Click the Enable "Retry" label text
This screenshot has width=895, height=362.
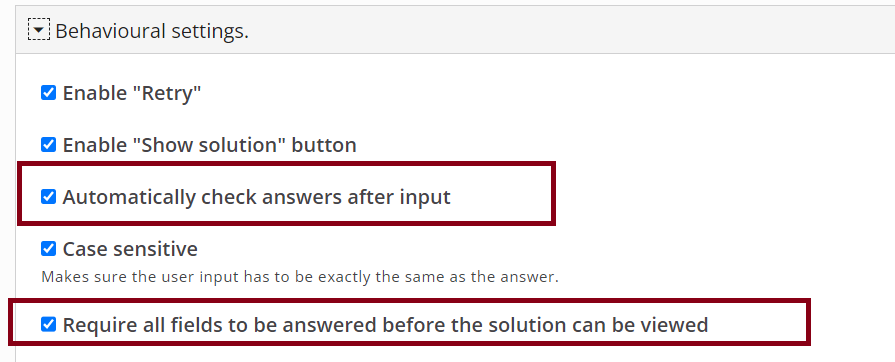(x=132, y=93)
